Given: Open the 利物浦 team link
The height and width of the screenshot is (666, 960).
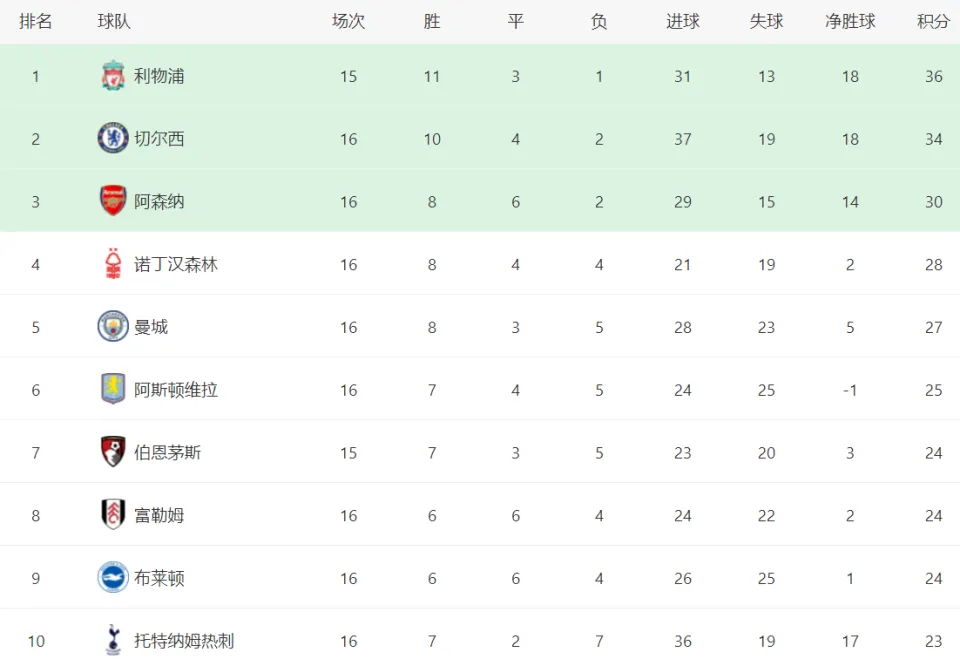Looking at the screenshot, I should [x=159, y=77].
